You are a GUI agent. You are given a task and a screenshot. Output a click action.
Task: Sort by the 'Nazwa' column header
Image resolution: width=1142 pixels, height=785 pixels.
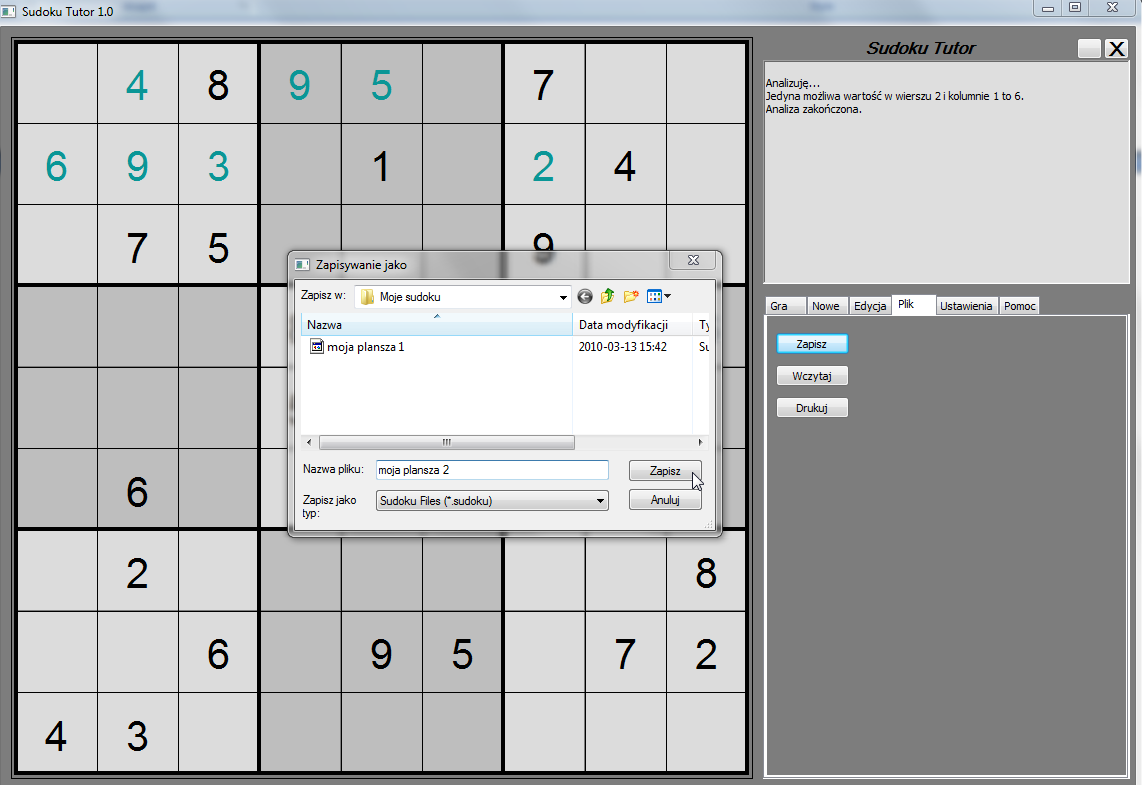(437, 325)
